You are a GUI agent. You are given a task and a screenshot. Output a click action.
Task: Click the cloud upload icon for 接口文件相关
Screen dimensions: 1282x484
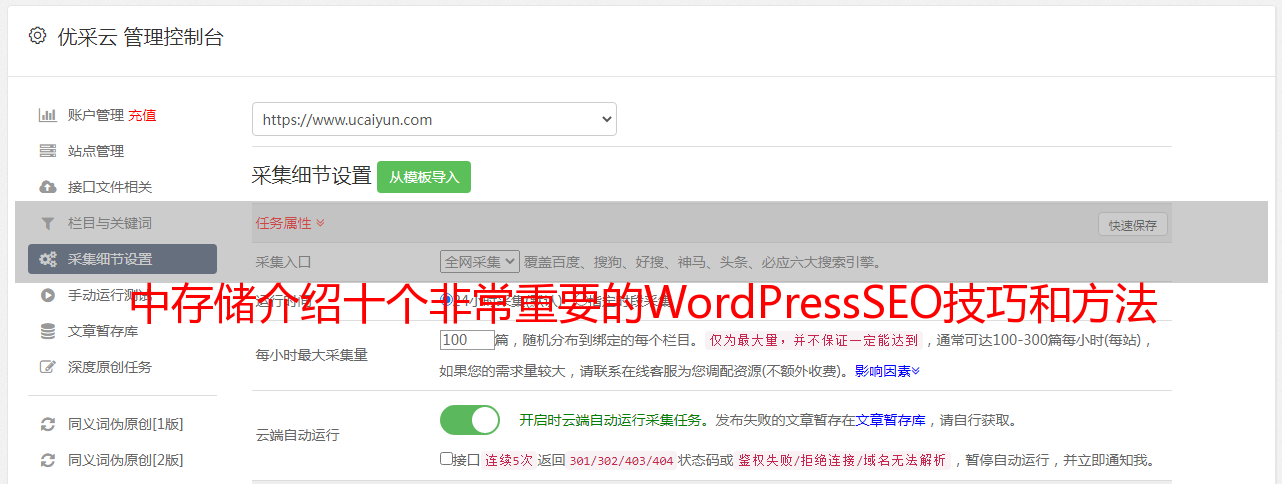(47, 187)
